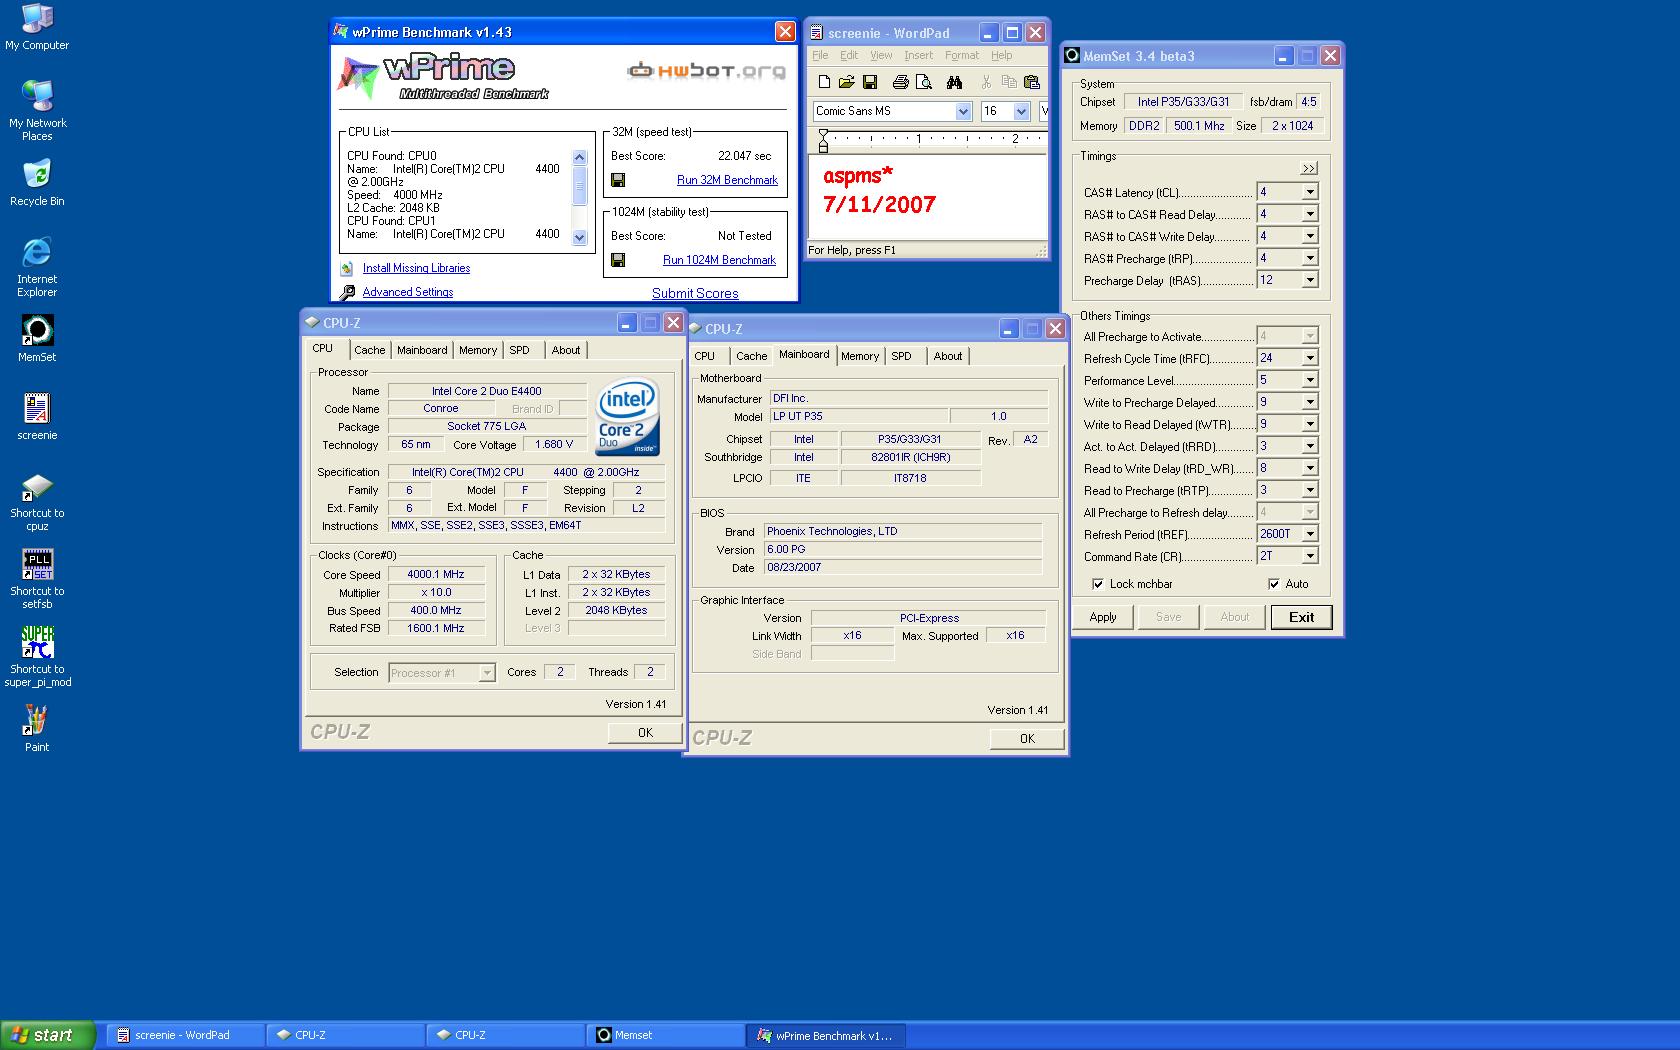Click the Find binoculars icon in WordPad
The width and height of the screenshot is (1680, 1050).
[954, 82]
